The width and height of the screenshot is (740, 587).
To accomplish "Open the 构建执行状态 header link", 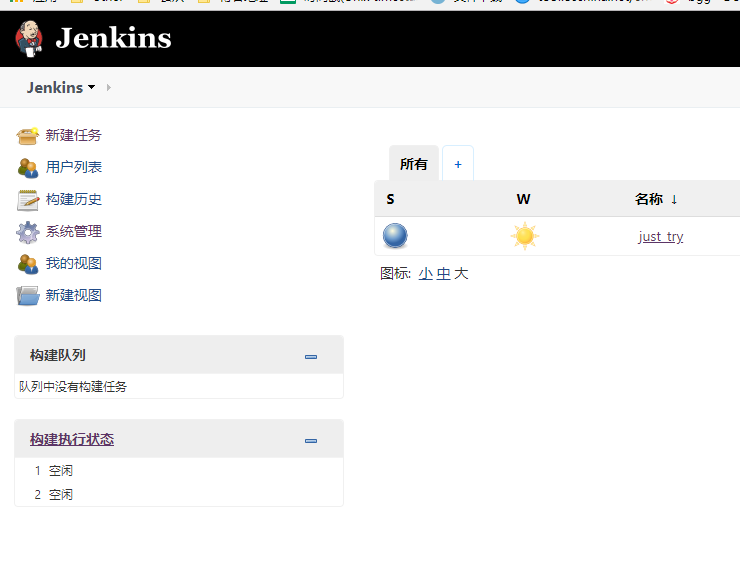I will click(x=72, y=439).
